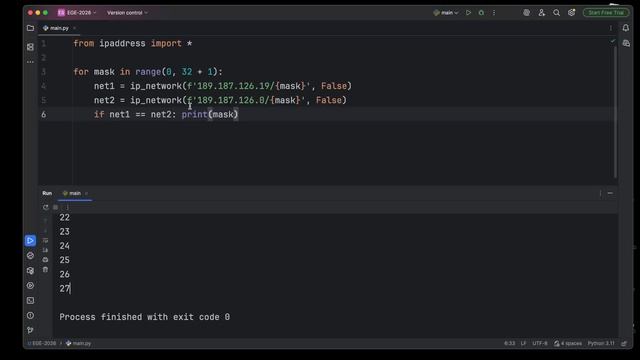Expand the Version control dropdown

(x=127, y=13)
